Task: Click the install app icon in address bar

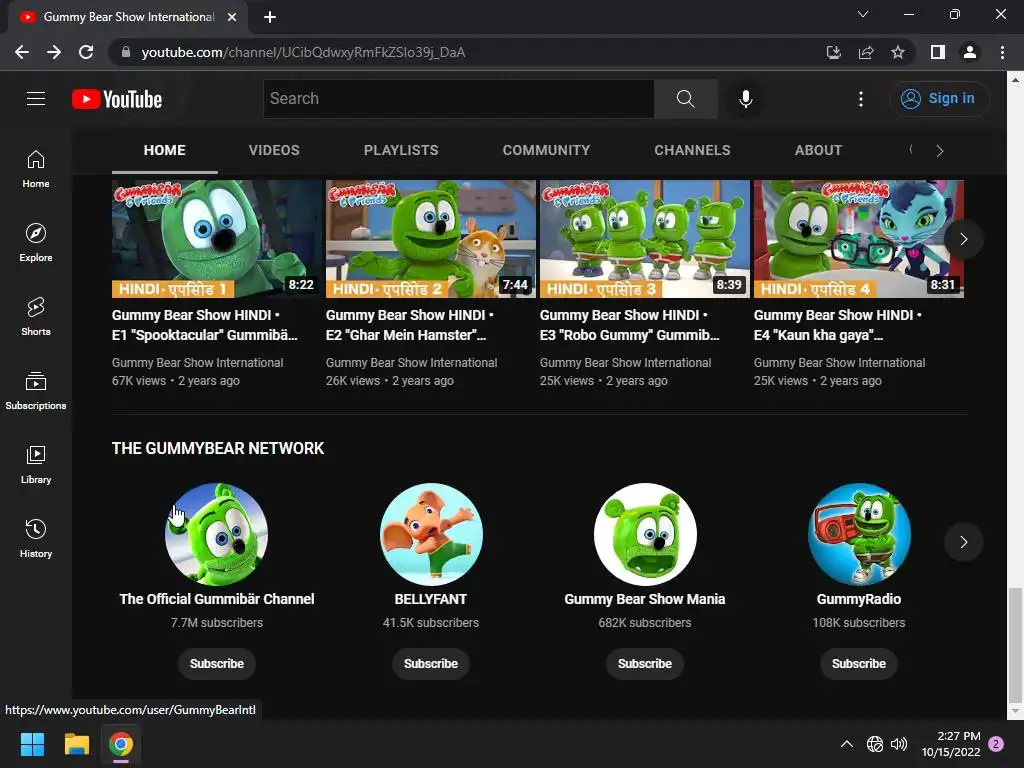Action: (833, 52)
